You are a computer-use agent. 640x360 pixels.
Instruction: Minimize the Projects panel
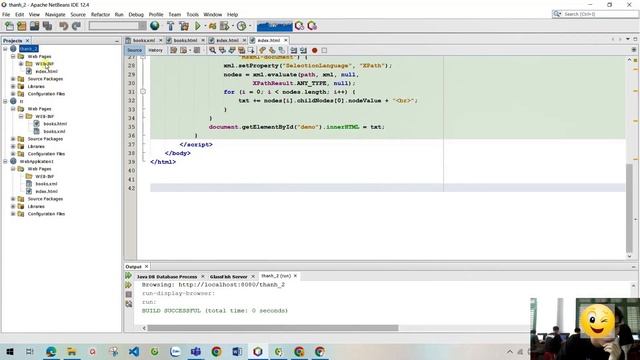click(x=117, y=41)
